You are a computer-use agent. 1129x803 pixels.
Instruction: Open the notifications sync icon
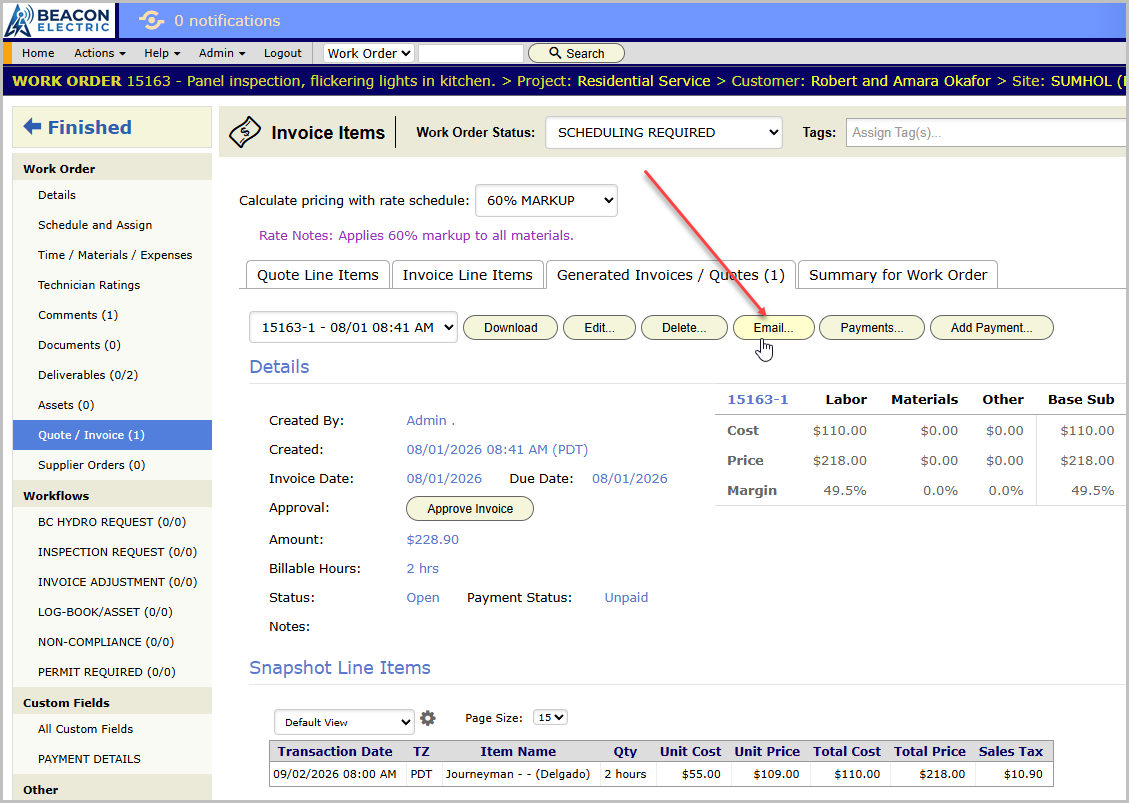151,20
